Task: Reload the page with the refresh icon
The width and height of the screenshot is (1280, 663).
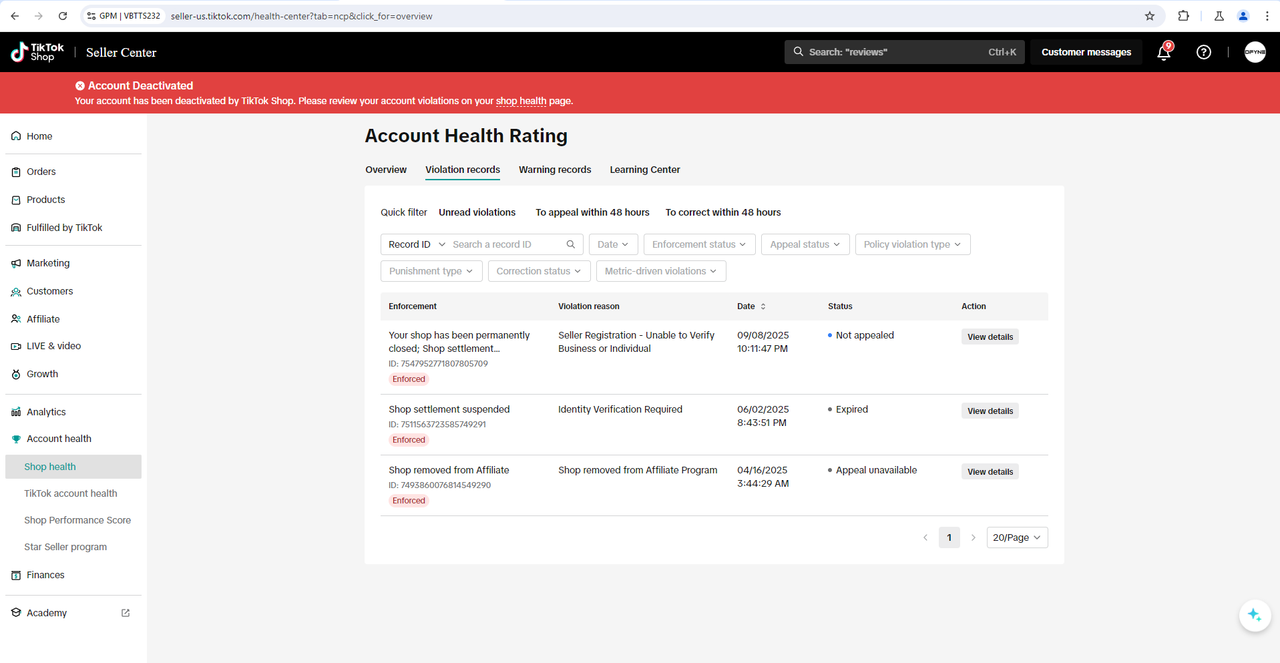Action: pyautogui.click(x=63, y=16)
